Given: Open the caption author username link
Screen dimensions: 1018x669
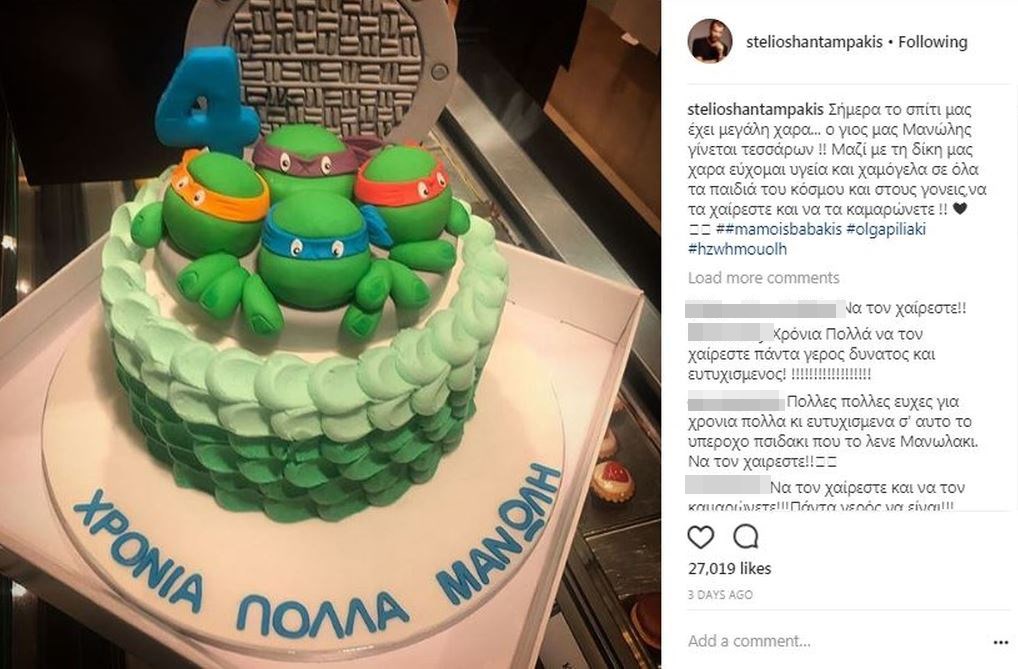Looking at the screenshot, I should point(756,108).
